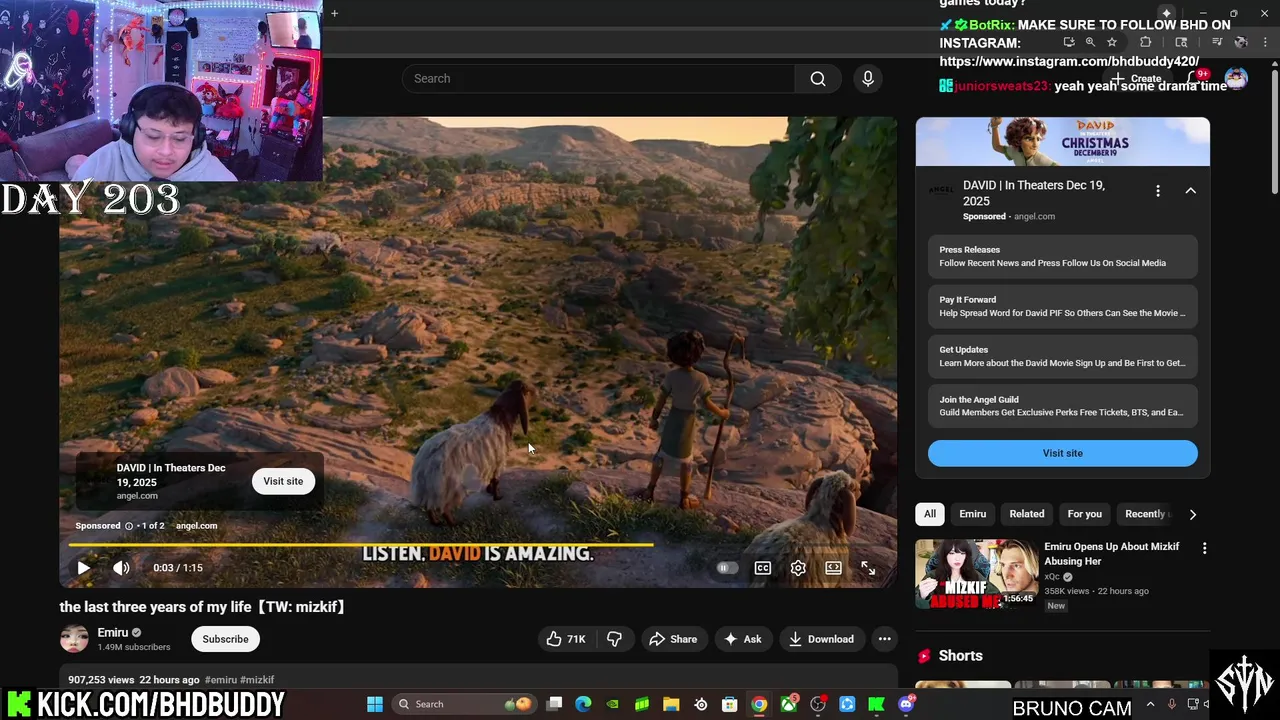This screenshot has height=720, width=1280.
Task: Open a new Chrome tab with plus
Action: coord(334,13)
